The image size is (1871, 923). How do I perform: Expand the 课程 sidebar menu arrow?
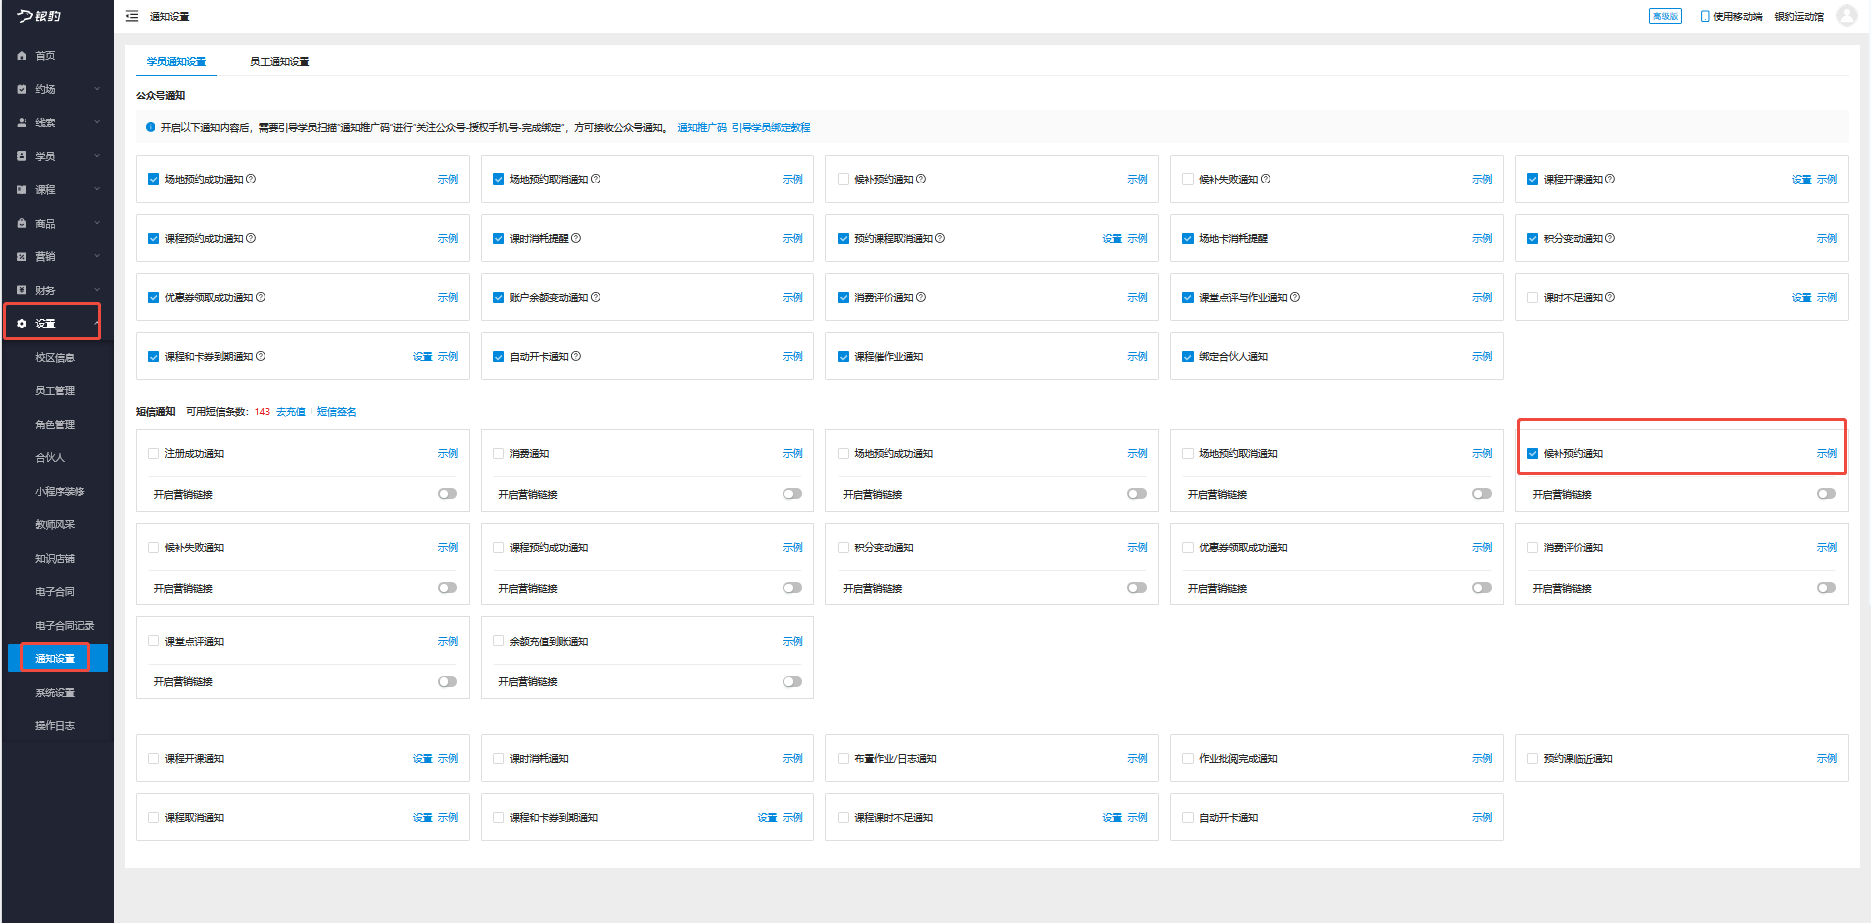(x=97, y=189)
